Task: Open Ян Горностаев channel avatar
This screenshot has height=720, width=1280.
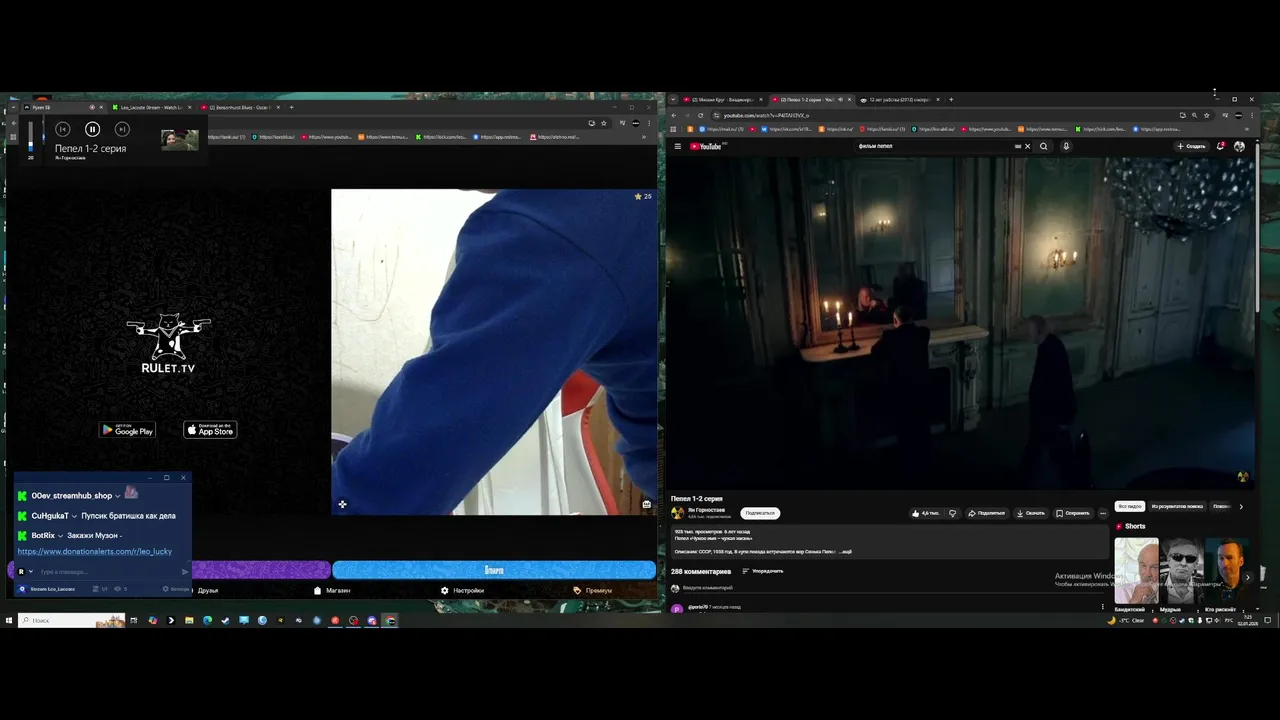Action: click(677, 513)
